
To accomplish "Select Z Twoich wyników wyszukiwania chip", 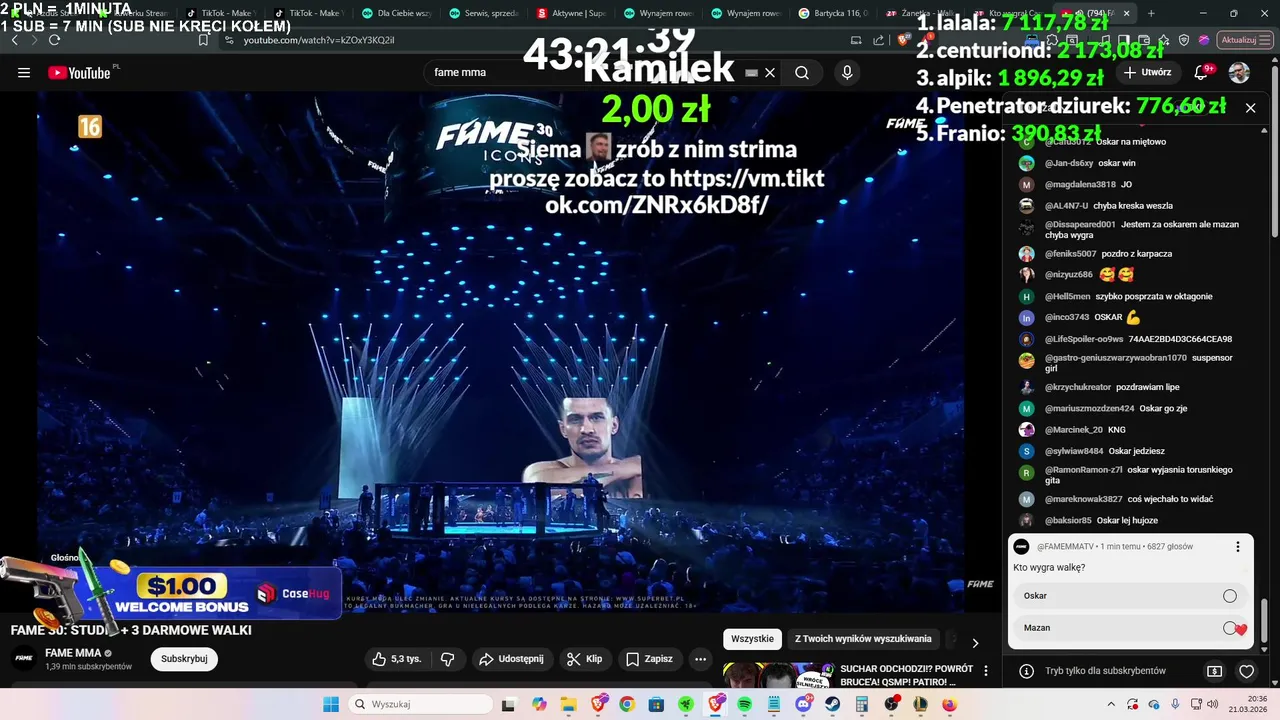I will coord(863,639).
